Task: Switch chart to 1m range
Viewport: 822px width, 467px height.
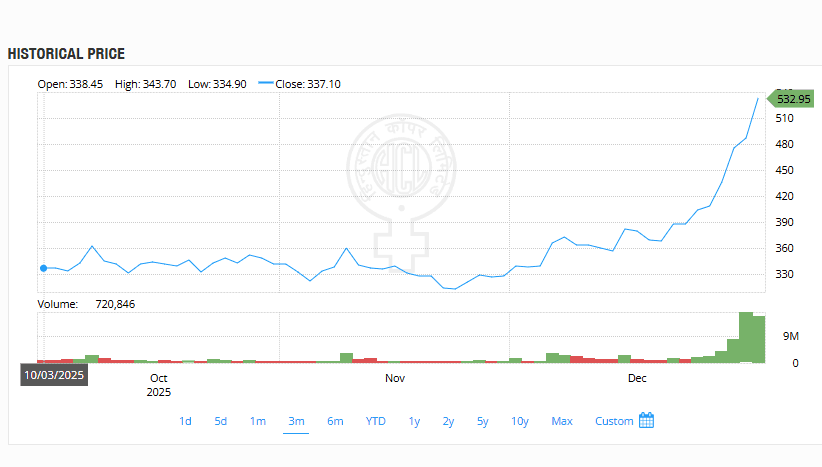Action: [257, 421]
